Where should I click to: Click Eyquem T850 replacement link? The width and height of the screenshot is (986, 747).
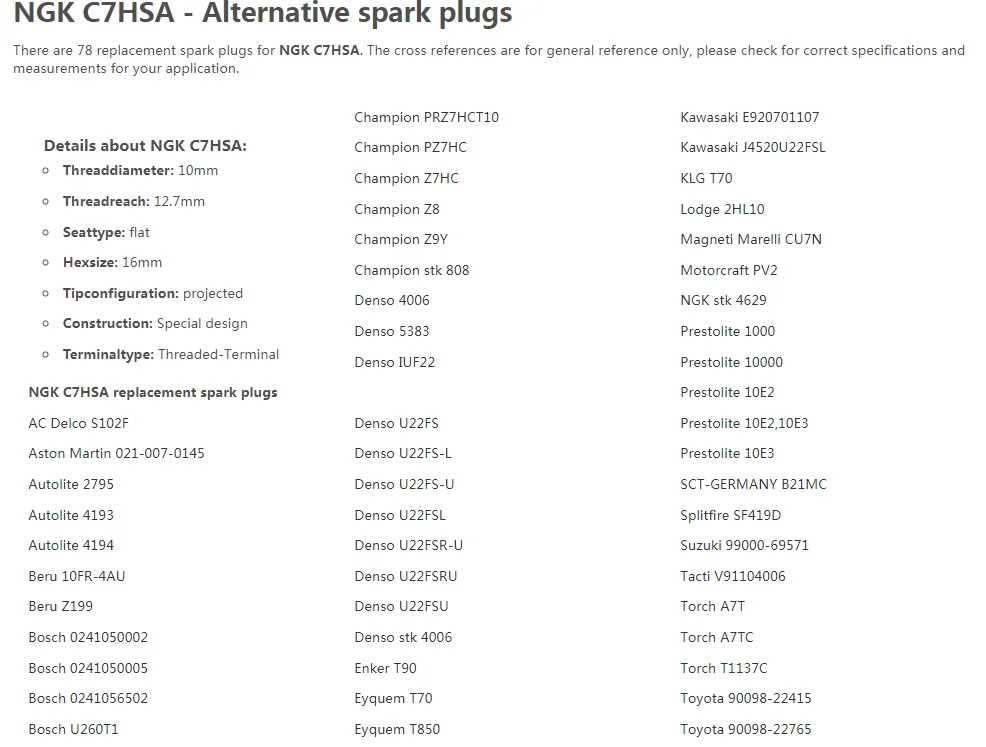tap(397, 729)
